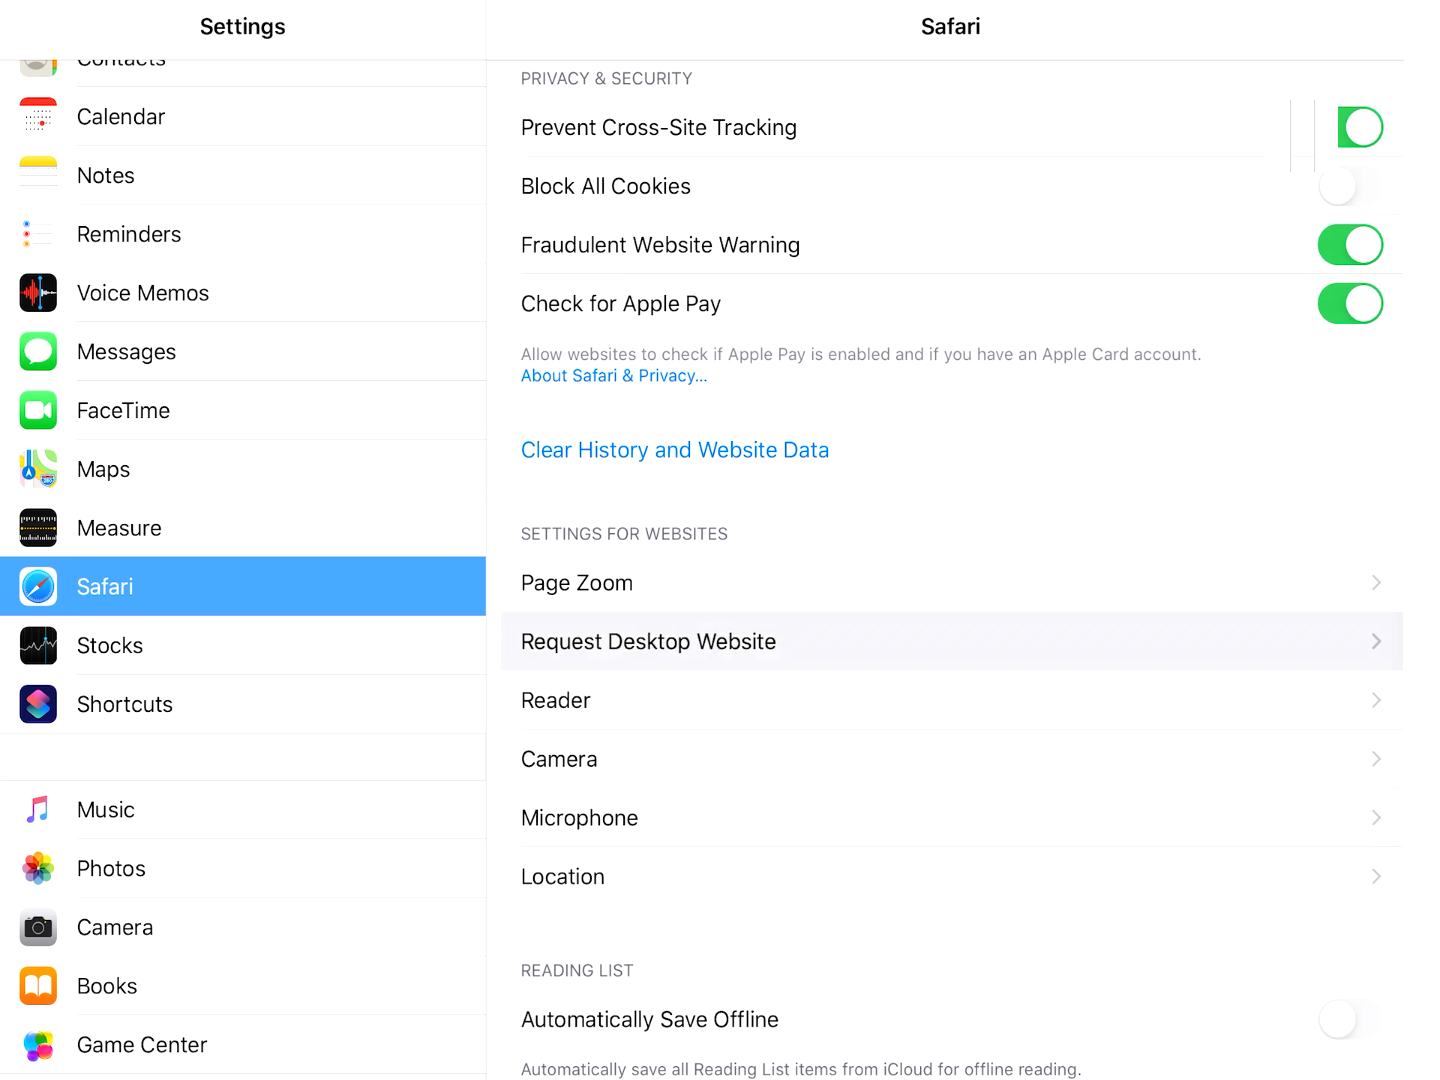Tap the Reminders app icon
The image size is (1440, 1080).
[38, 234]
